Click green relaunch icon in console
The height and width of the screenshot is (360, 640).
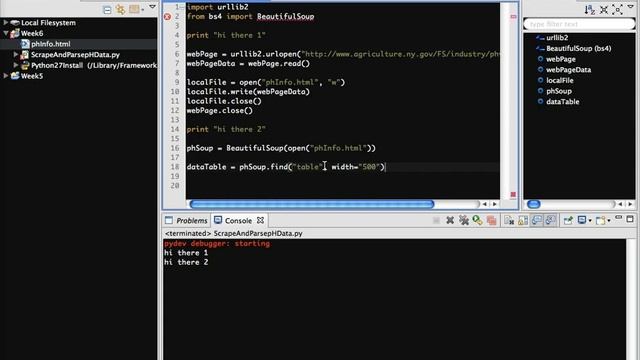[477, 220]
